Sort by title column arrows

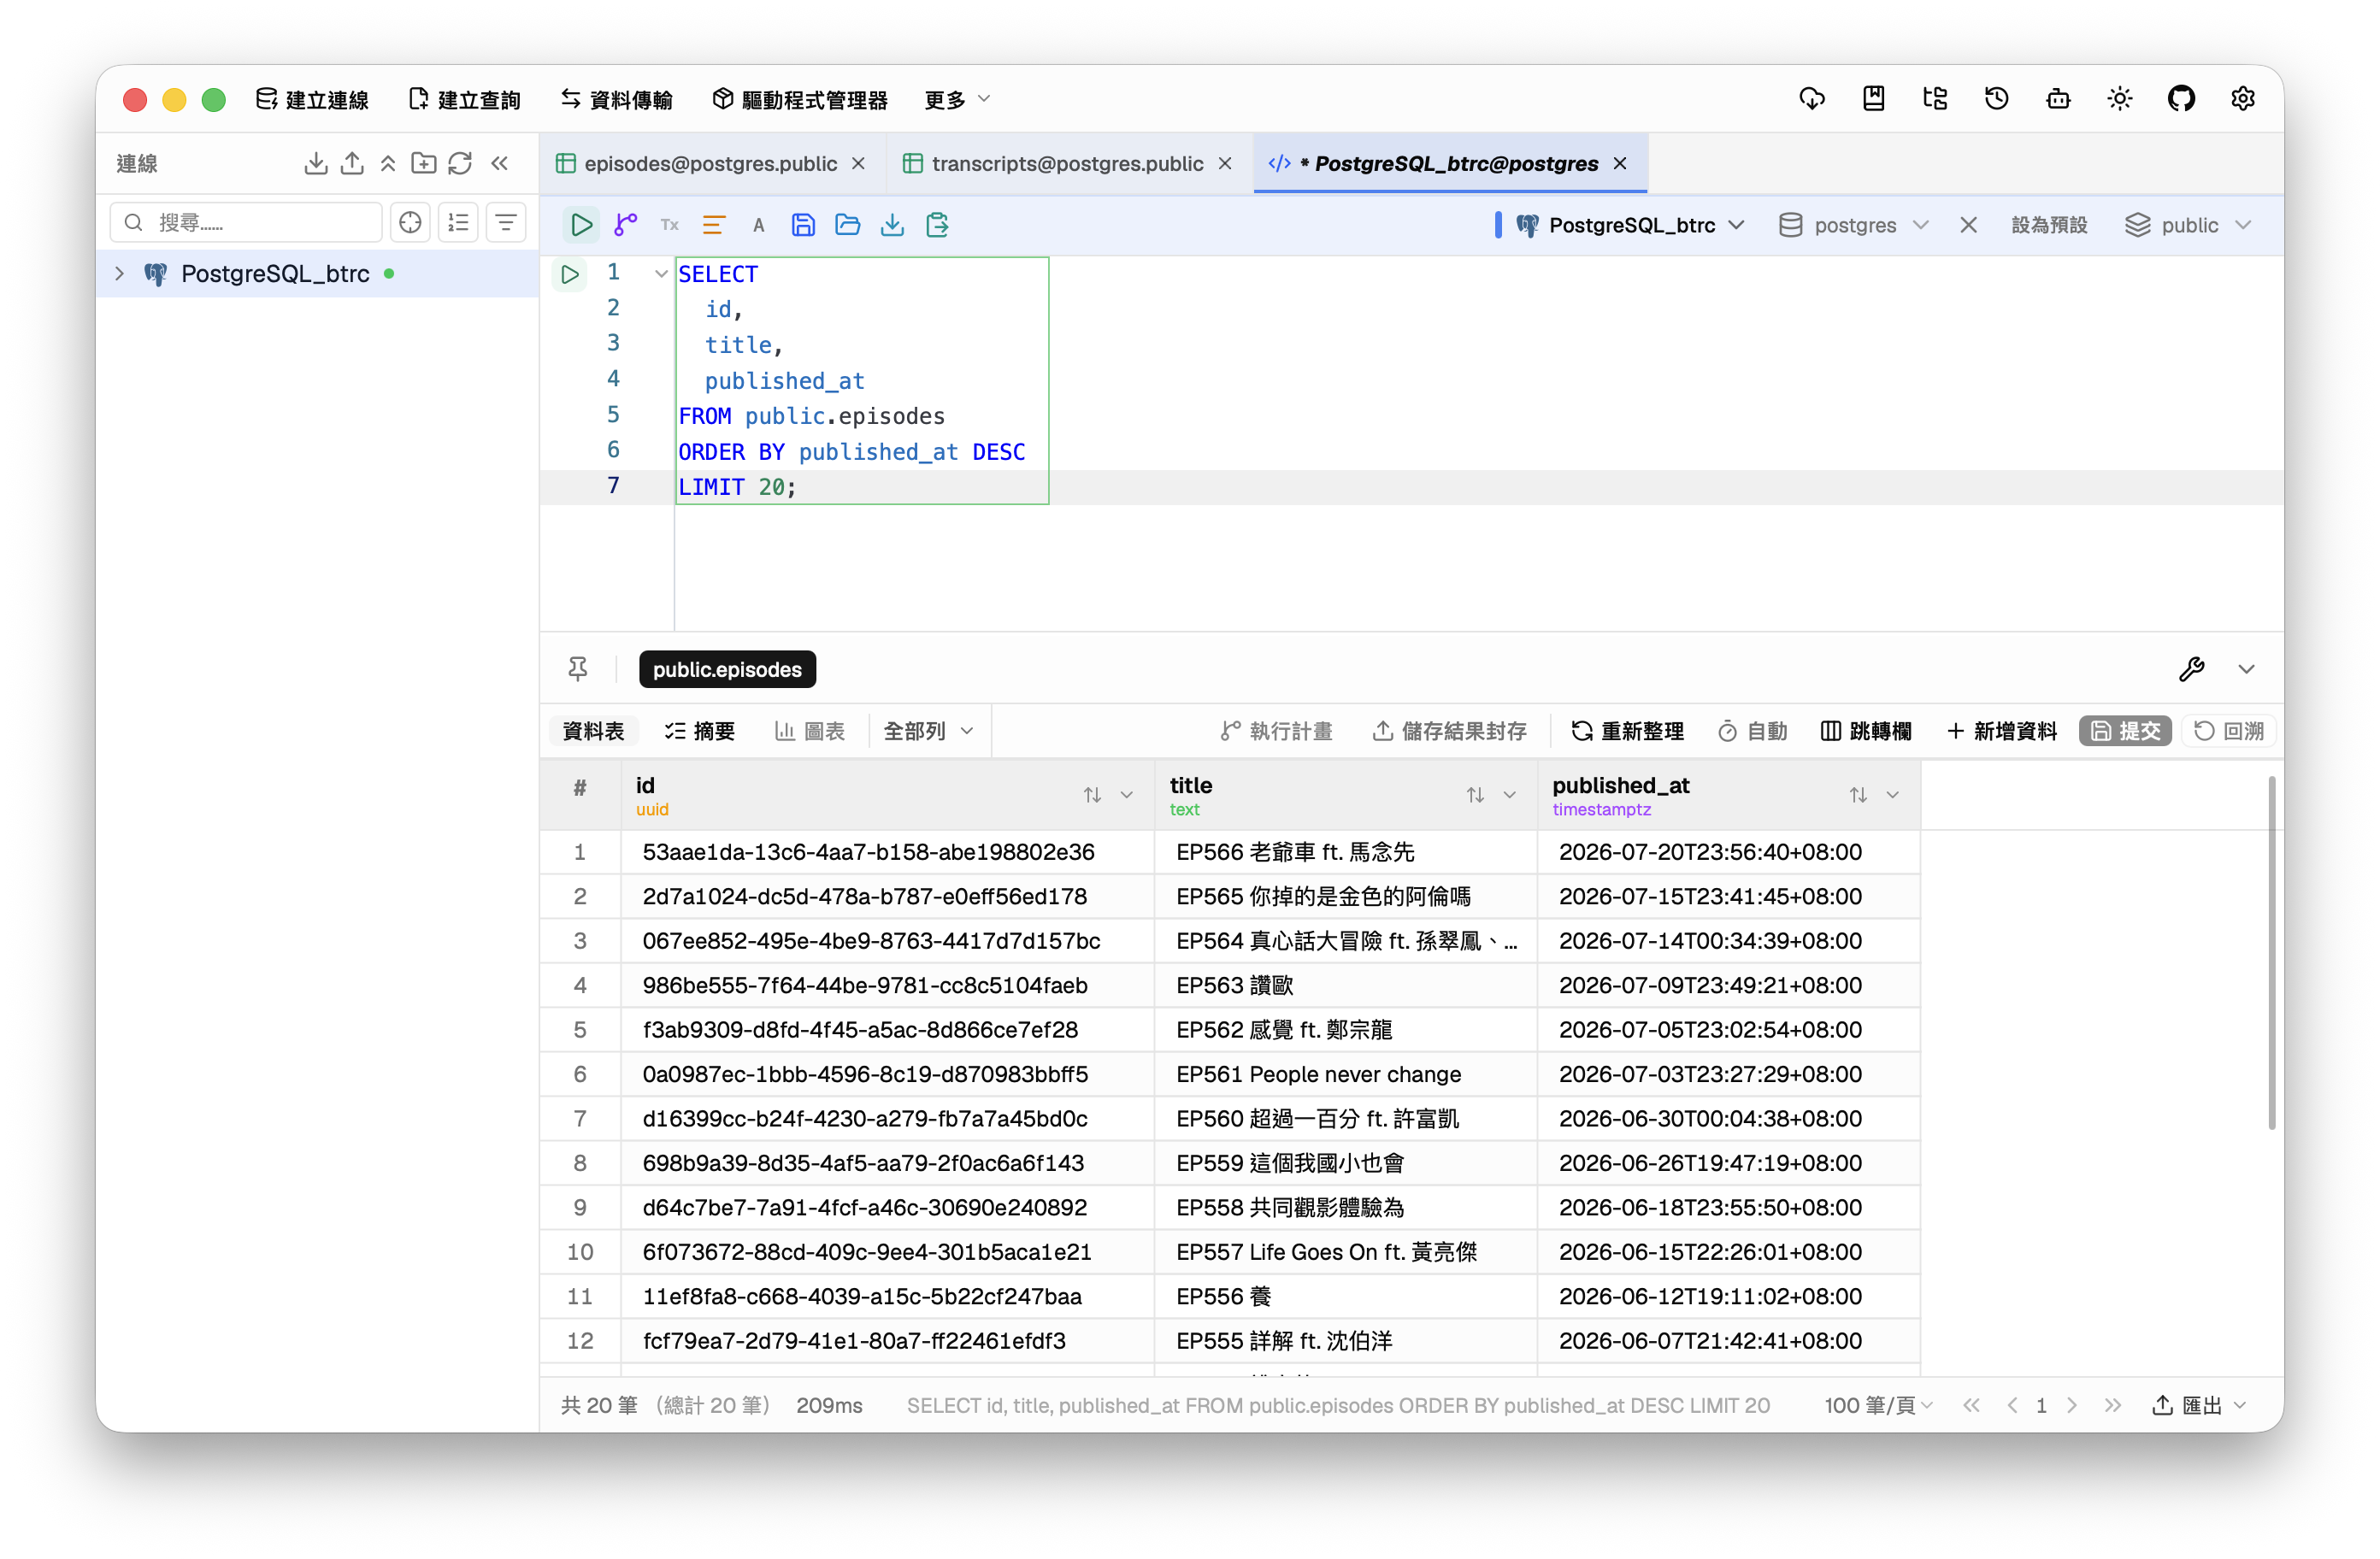tap(1475, 795)
